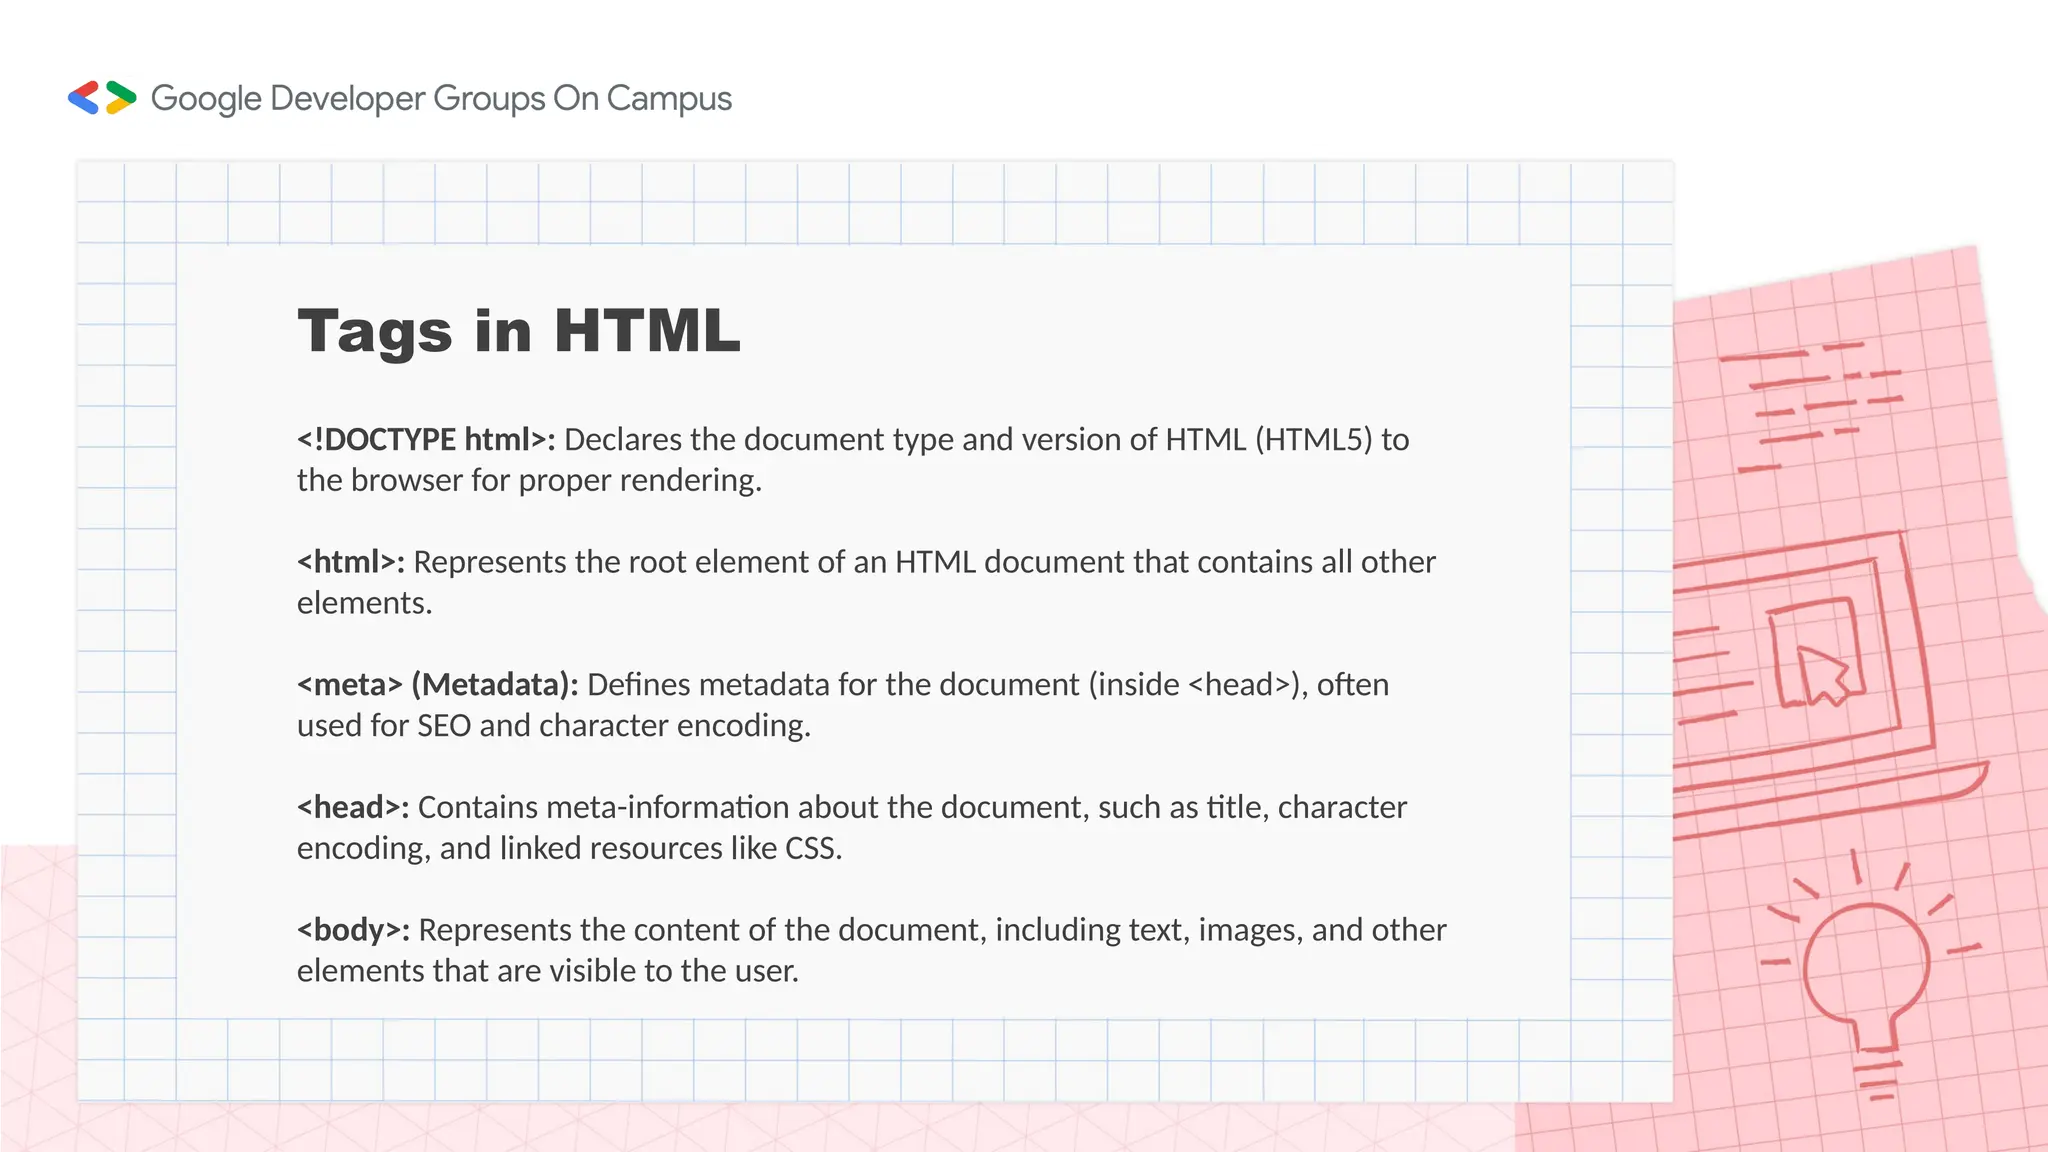Select the '<body>:' bold label
This screenshot has width=2048, height=1152.
coord(353,930)
